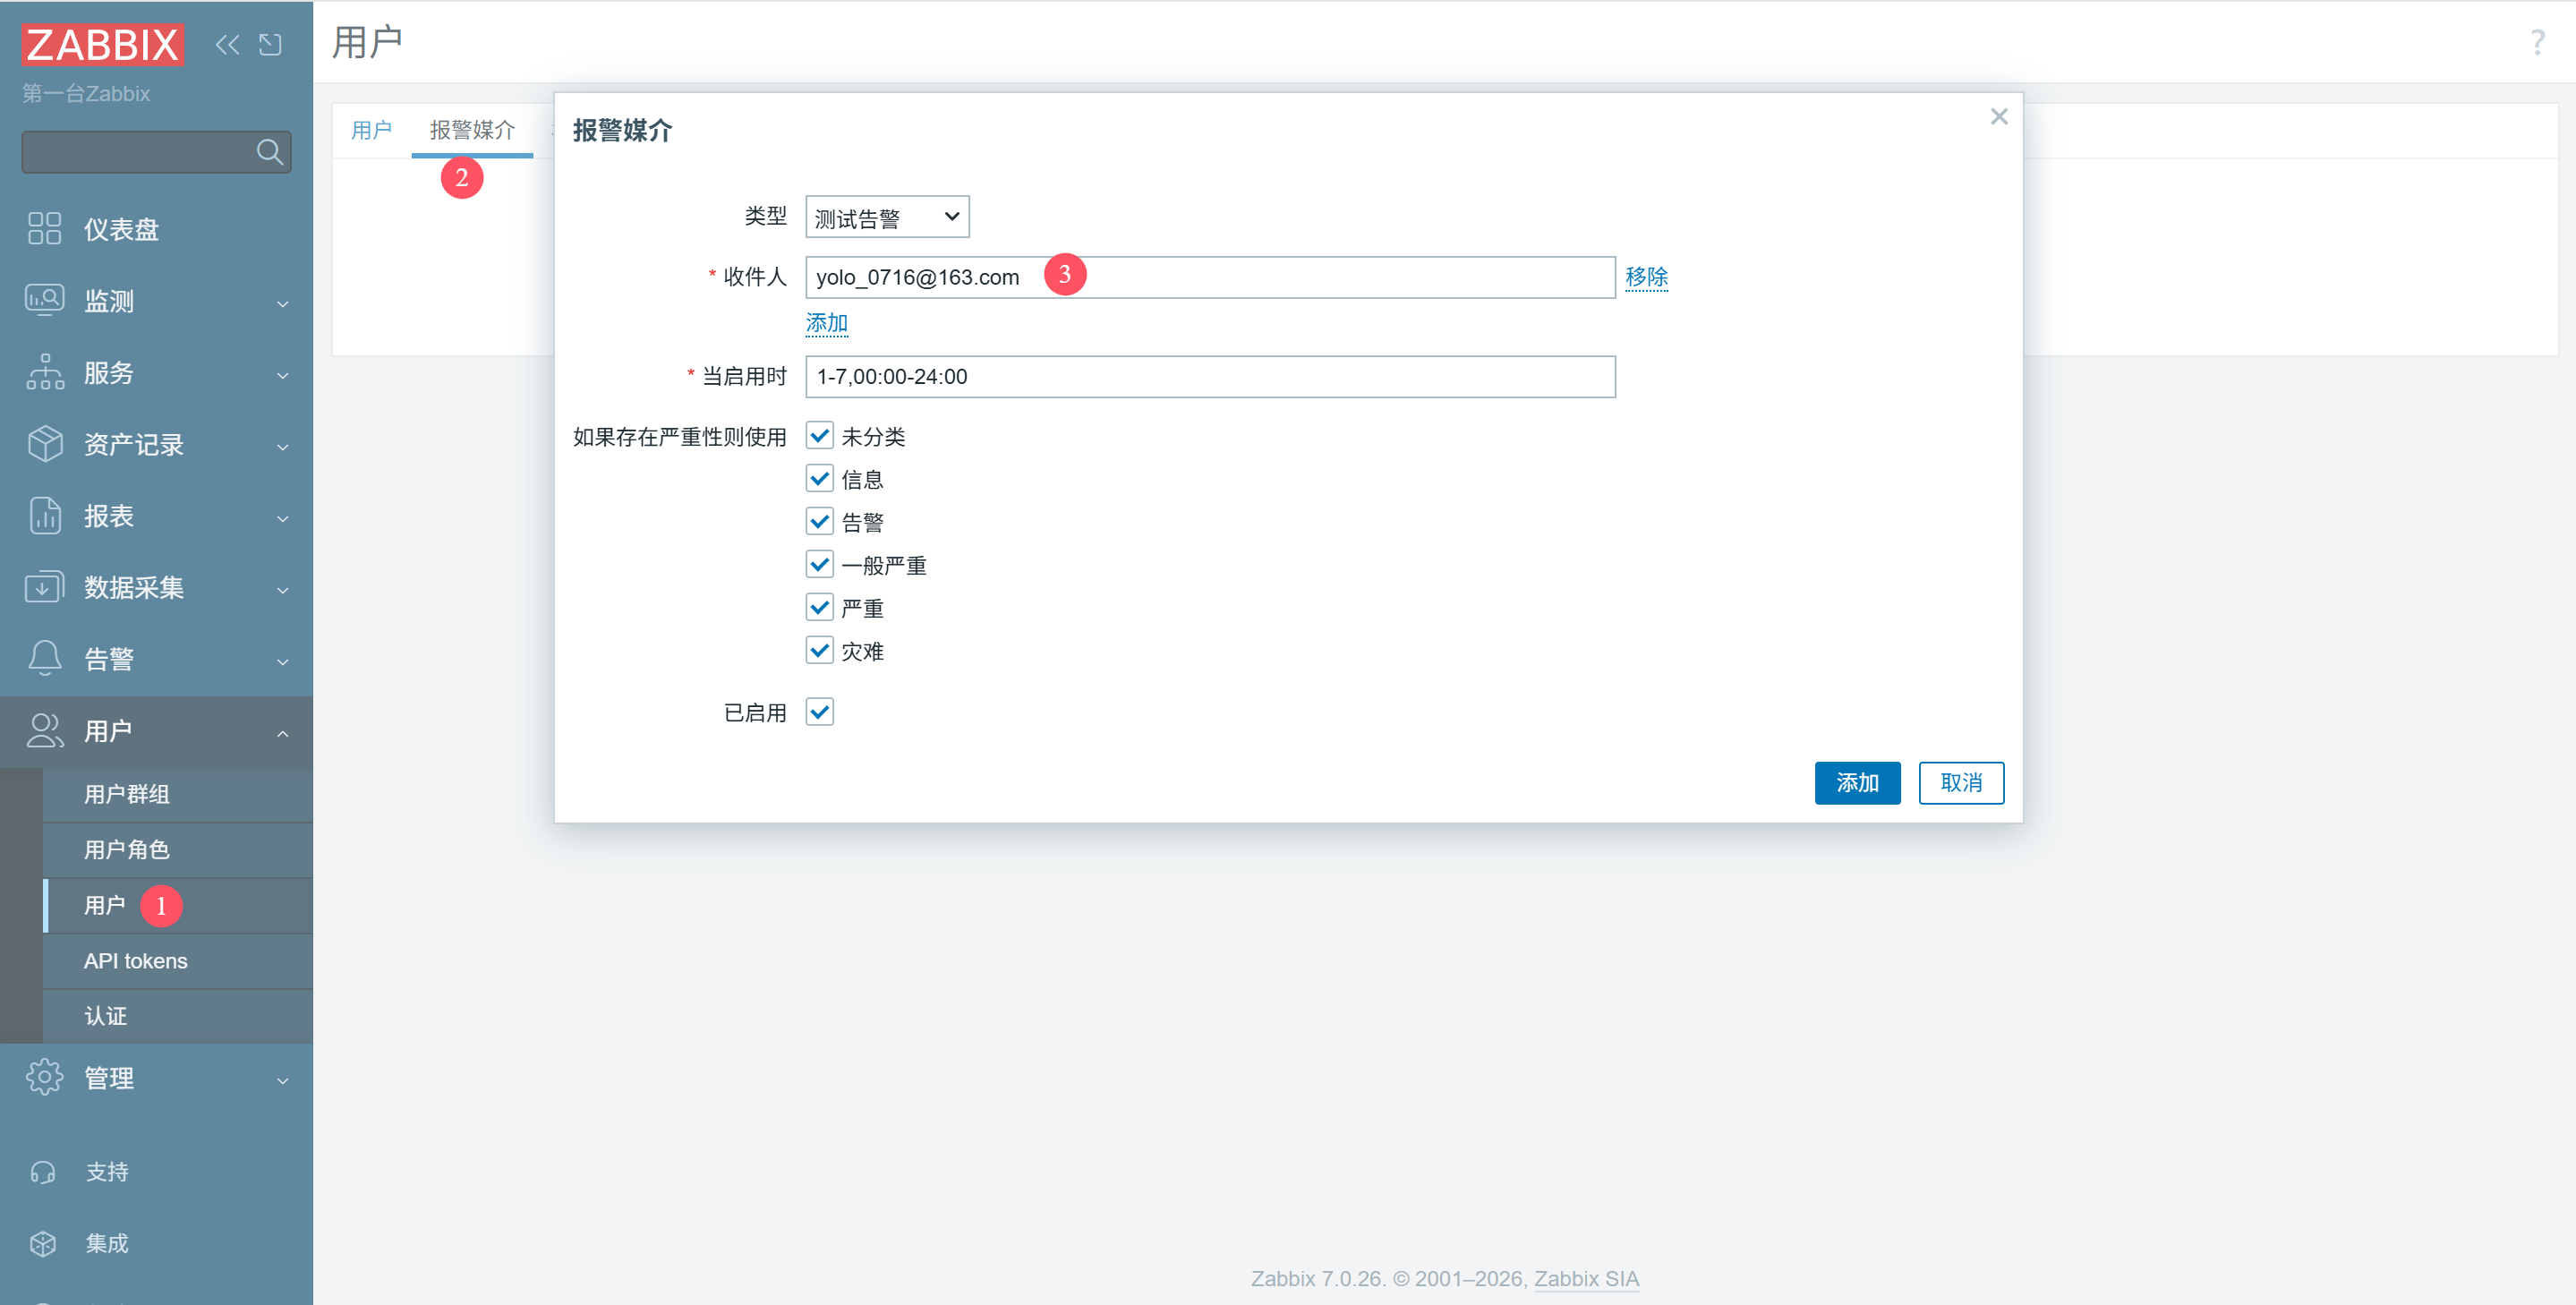2576x1305 pixels.
Task: Click the kiosk mode icon beside logo
Action: pos(270,44)
